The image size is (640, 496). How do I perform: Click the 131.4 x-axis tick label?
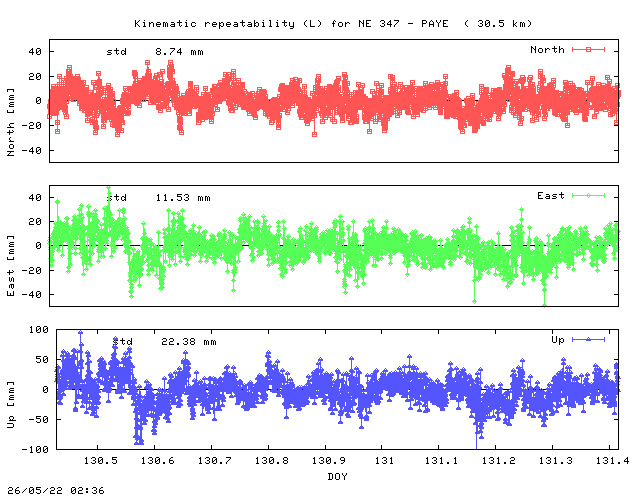[613, 461]
